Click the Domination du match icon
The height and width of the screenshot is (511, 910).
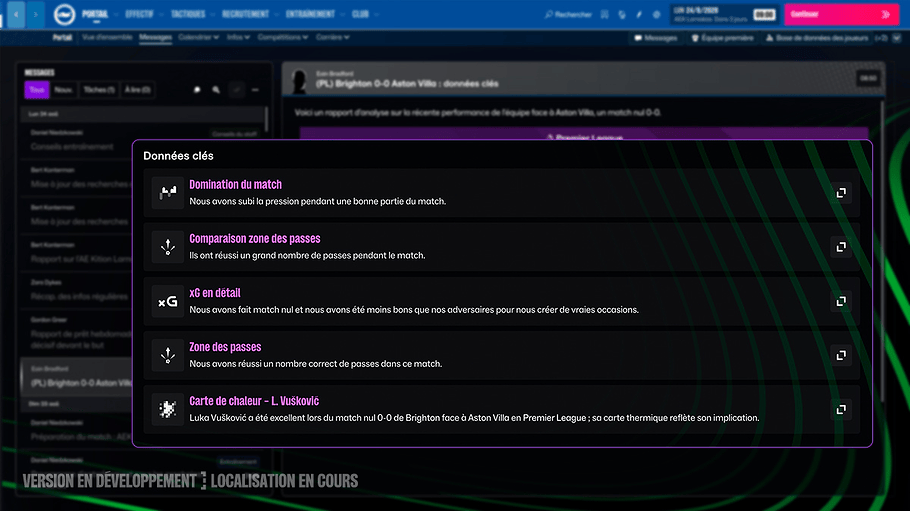click(x=168, y=193)
